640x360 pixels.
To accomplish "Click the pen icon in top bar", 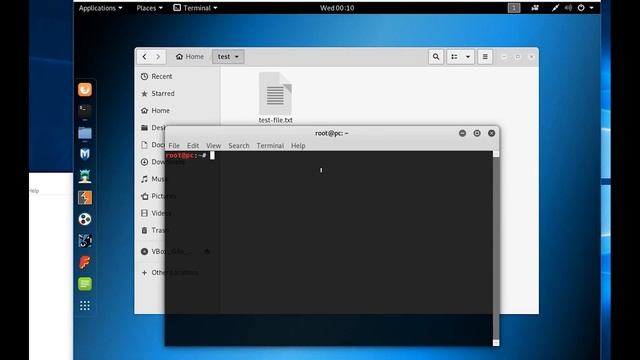I will pos(555,8).
